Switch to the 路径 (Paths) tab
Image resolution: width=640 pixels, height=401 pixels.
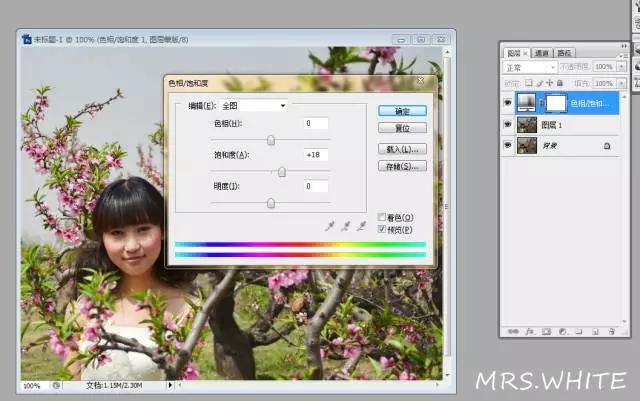[x=565, y=53]
